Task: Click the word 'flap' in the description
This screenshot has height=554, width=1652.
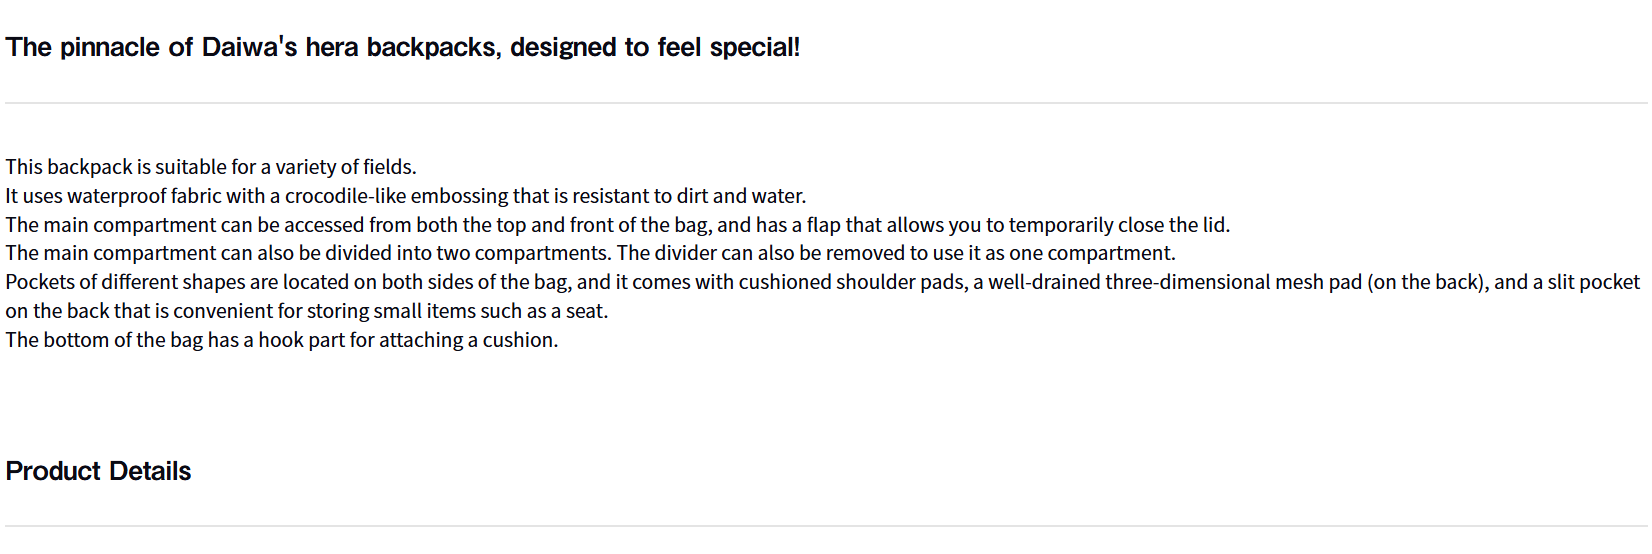Action: coord(823,225)
